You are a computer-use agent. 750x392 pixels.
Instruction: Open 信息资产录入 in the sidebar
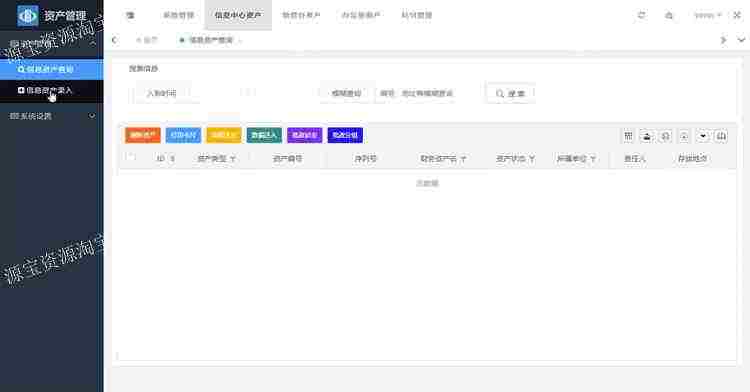point(52,90)
